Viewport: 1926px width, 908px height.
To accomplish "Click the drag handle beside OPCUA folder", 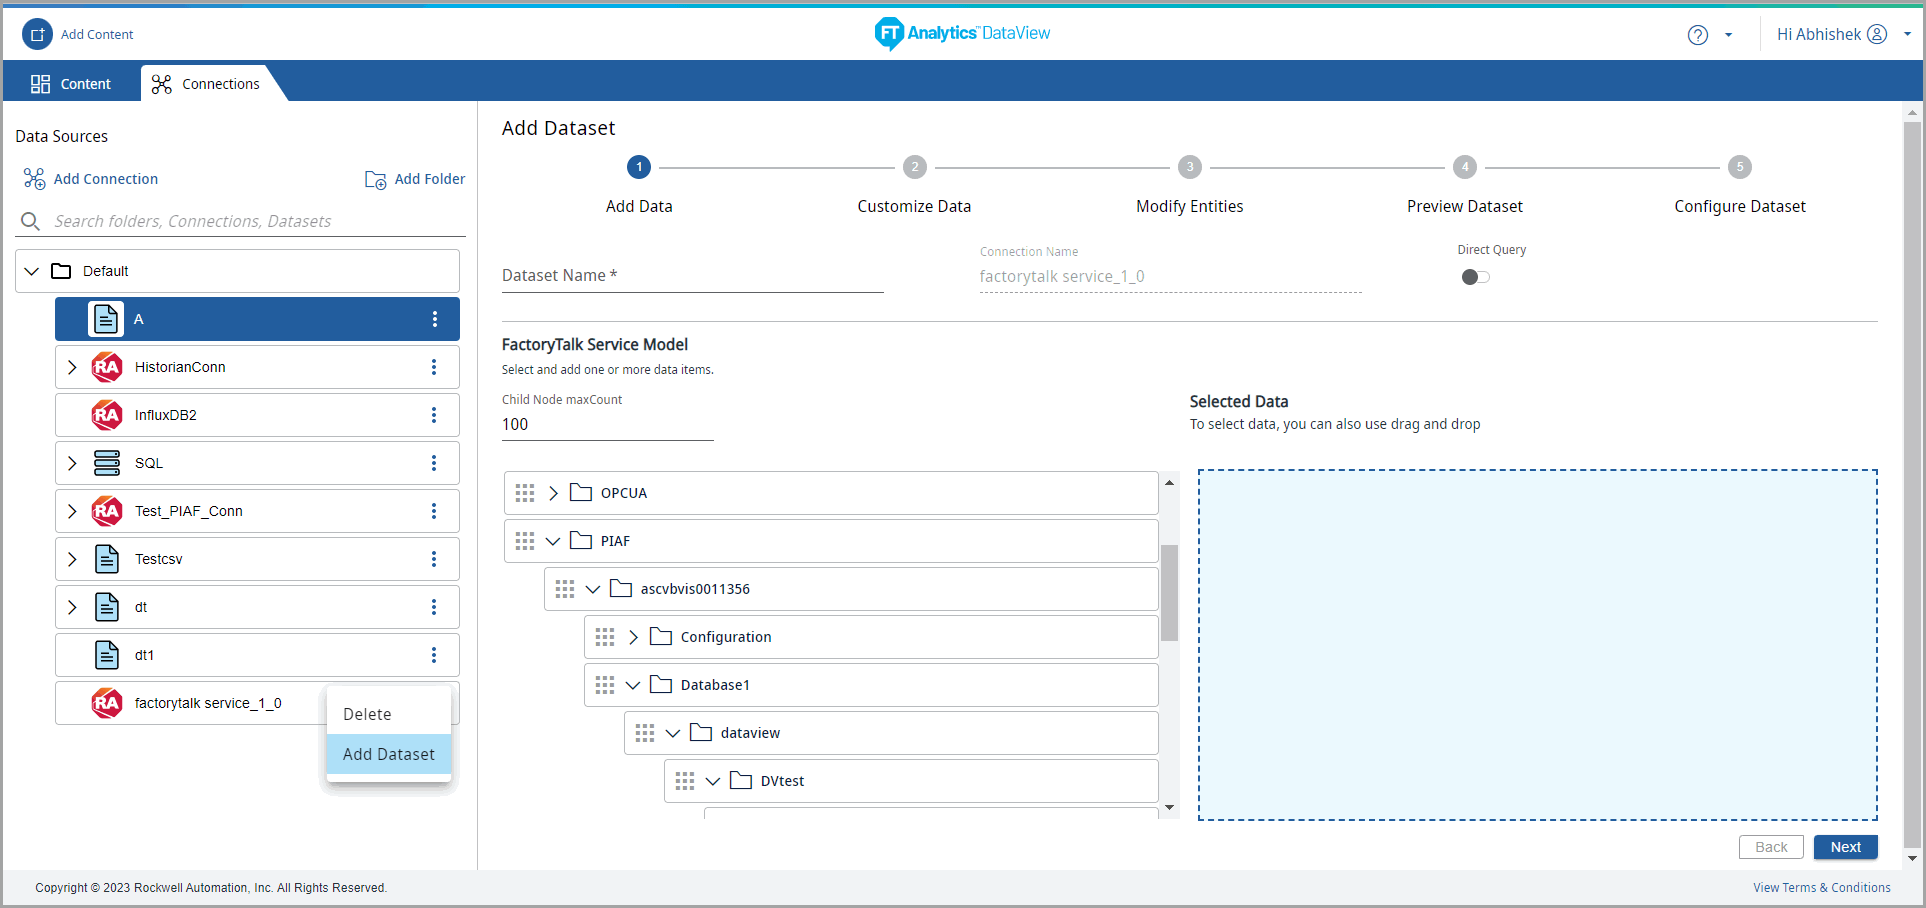I will (x=525, y=493).
